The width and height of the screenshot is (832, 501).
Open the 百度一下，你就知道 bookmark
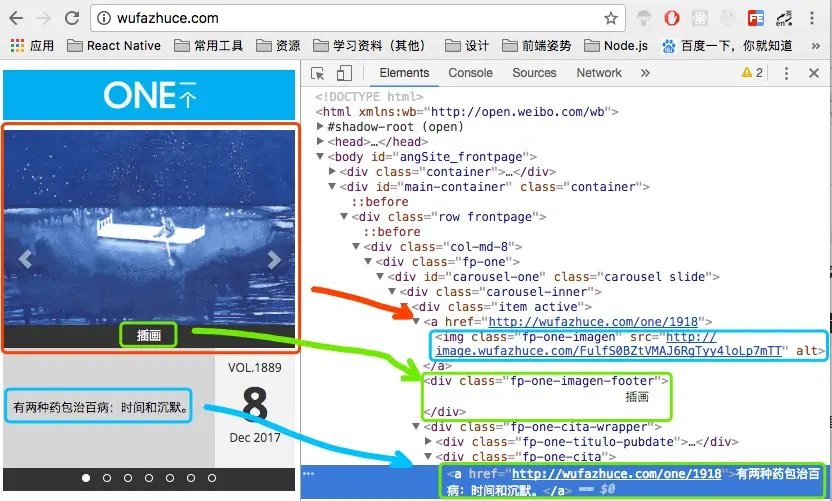pyautogui.click(x=726, y=46)
